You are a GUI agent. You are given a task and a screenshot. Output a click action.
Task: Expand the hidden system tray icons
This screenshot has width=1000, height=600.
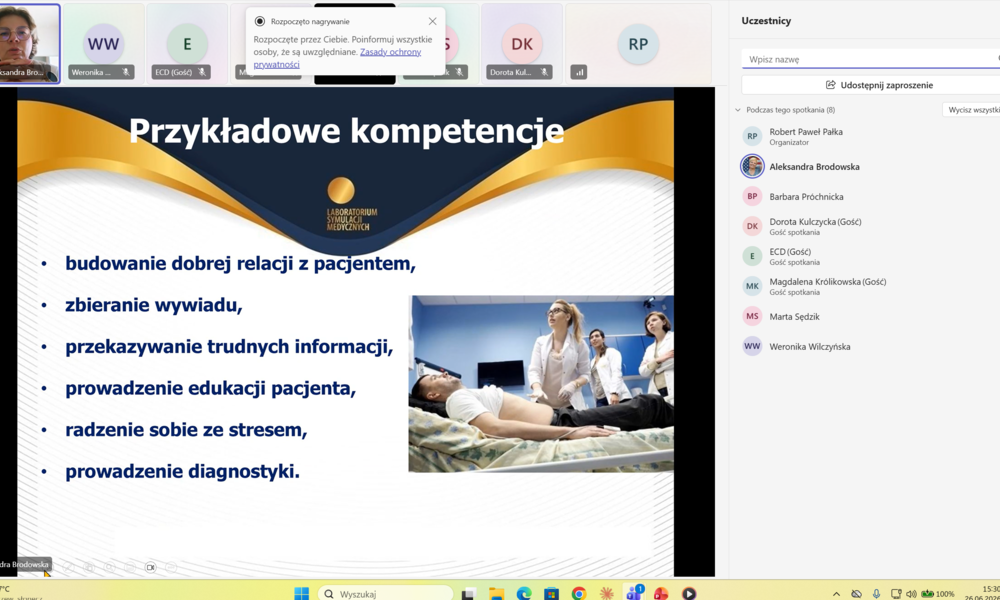836,594
